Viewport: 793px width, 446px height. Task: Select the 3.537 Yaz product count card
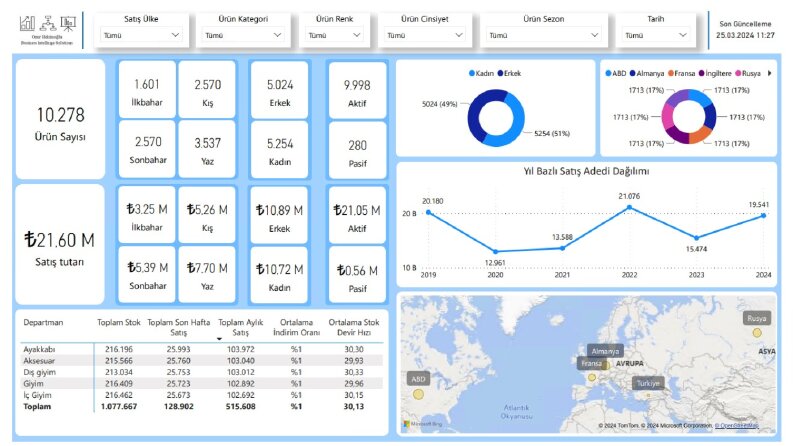tap(207, 149)
